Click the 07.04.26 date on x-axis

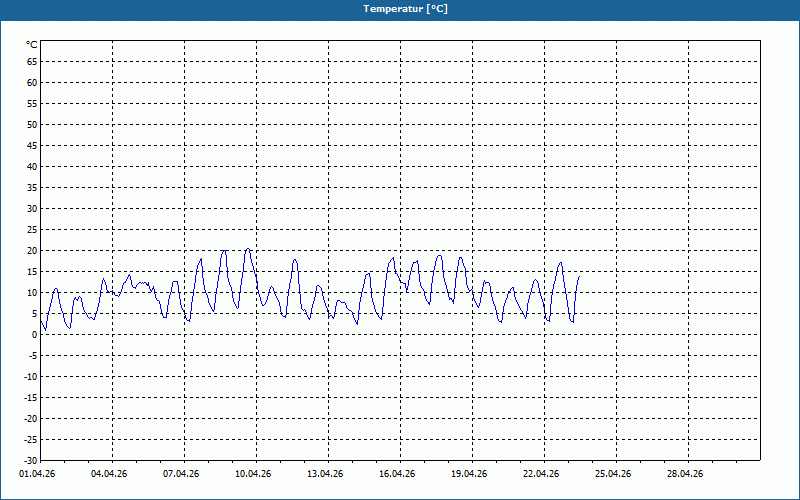[x=181, y=474]
